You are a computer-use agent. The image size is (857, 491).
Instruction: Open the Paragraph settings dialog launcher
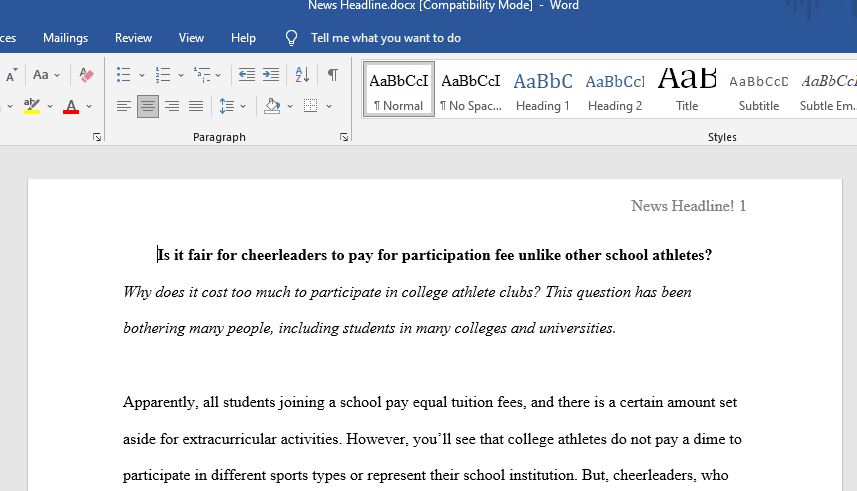click(344, 137)
